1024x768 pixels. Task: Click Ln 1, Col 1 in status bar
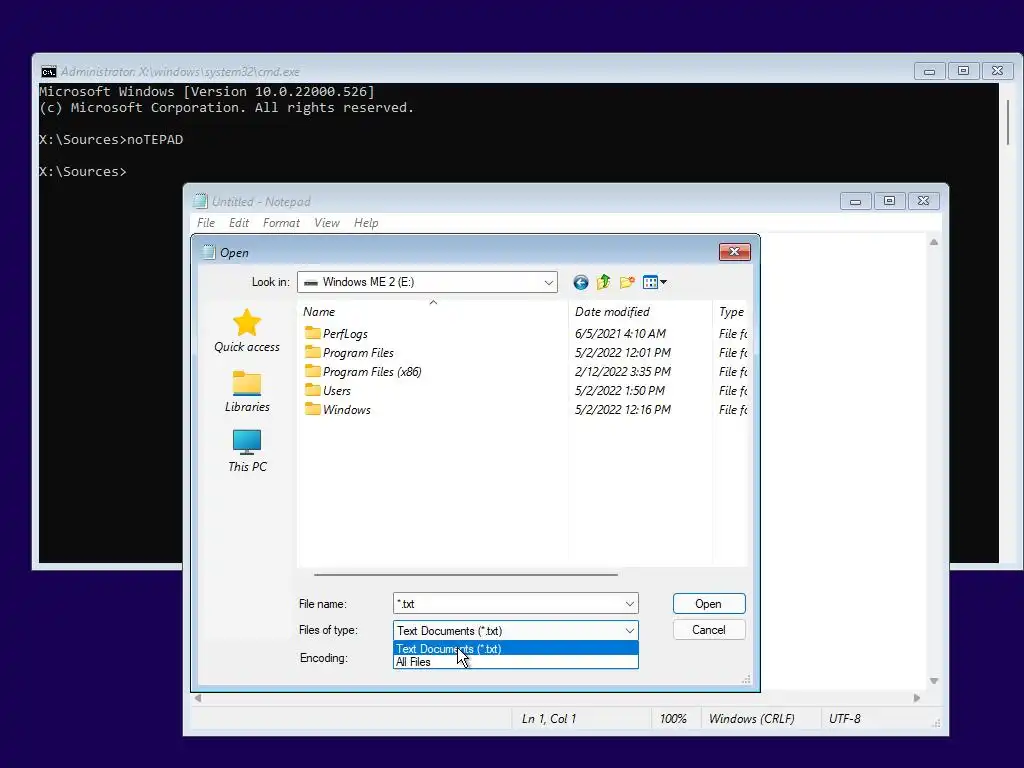point(549,718)
